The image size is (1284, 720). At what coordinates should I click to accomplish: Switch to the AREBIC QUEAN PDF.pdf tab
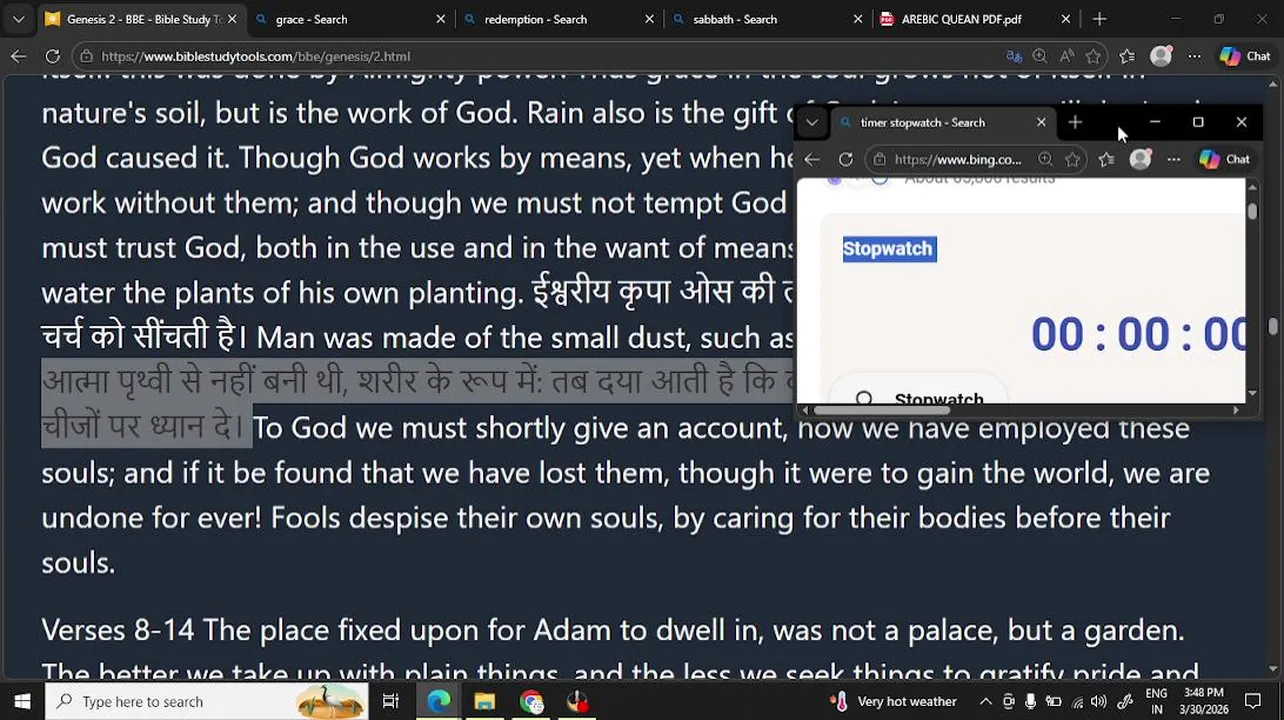972,19
